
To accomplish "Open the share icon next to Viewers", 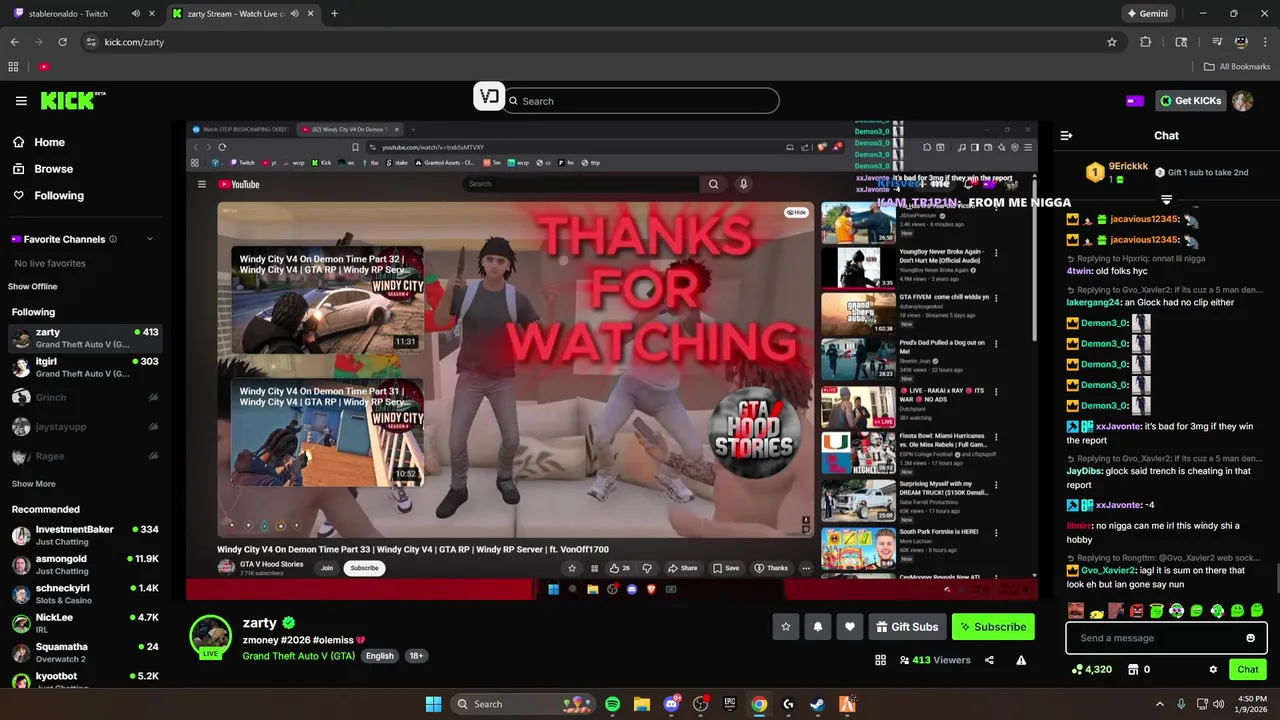I will tap(989, 660).
